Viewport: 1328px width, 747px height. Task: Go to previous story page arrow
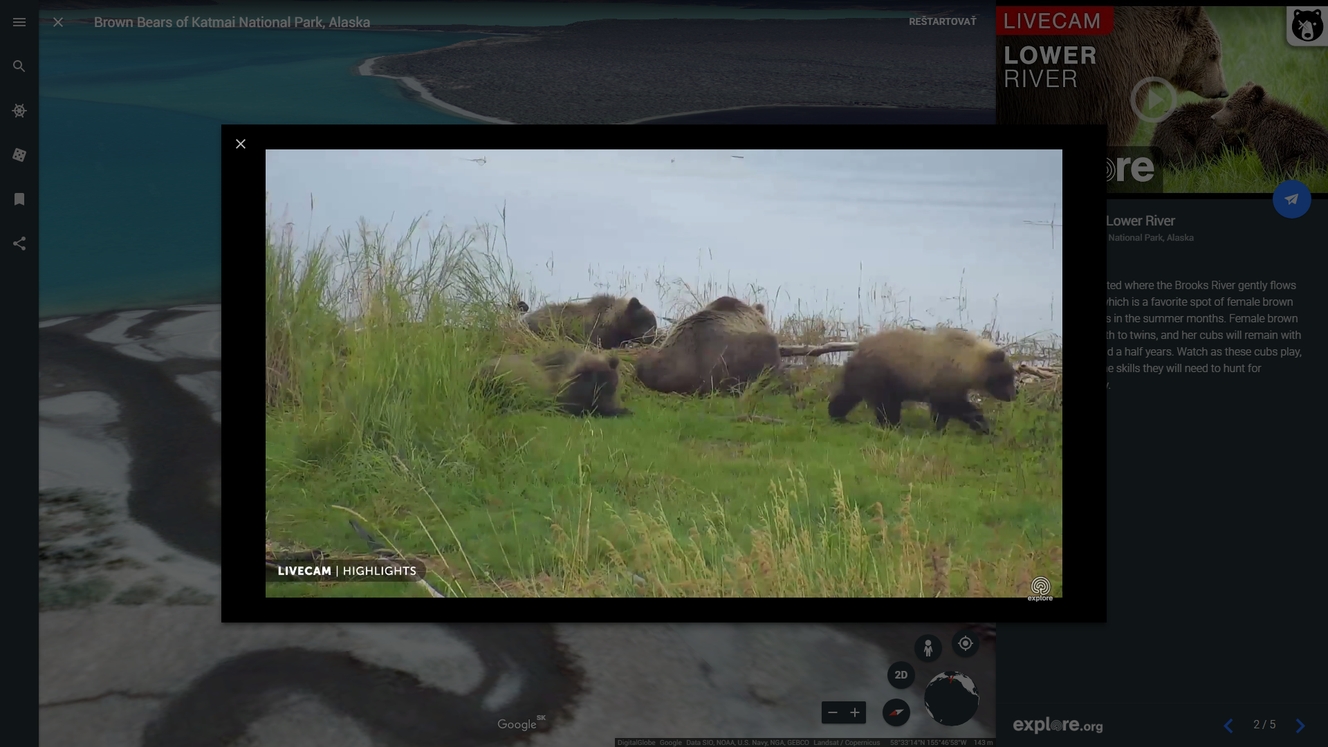coord(1229,726)
